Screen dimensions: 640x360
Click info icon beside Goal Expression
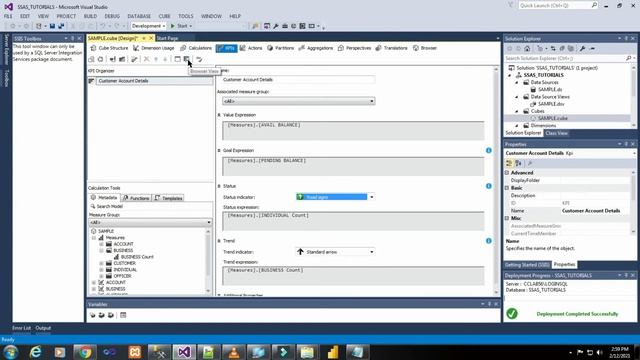(489, 150)
